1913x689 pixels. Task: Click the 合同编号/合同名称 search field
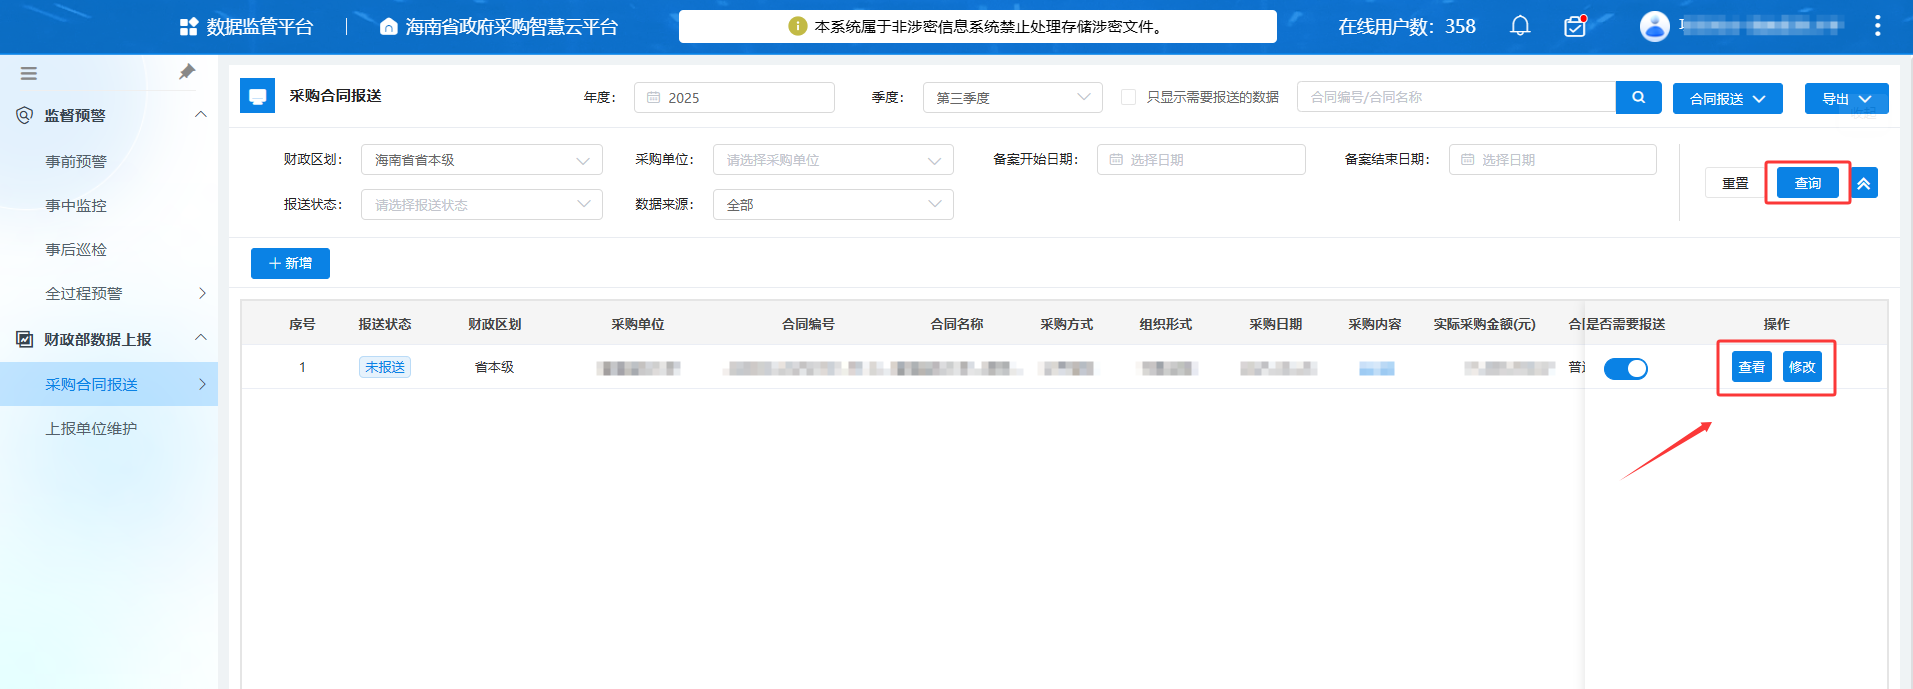tap(1455, 97)
